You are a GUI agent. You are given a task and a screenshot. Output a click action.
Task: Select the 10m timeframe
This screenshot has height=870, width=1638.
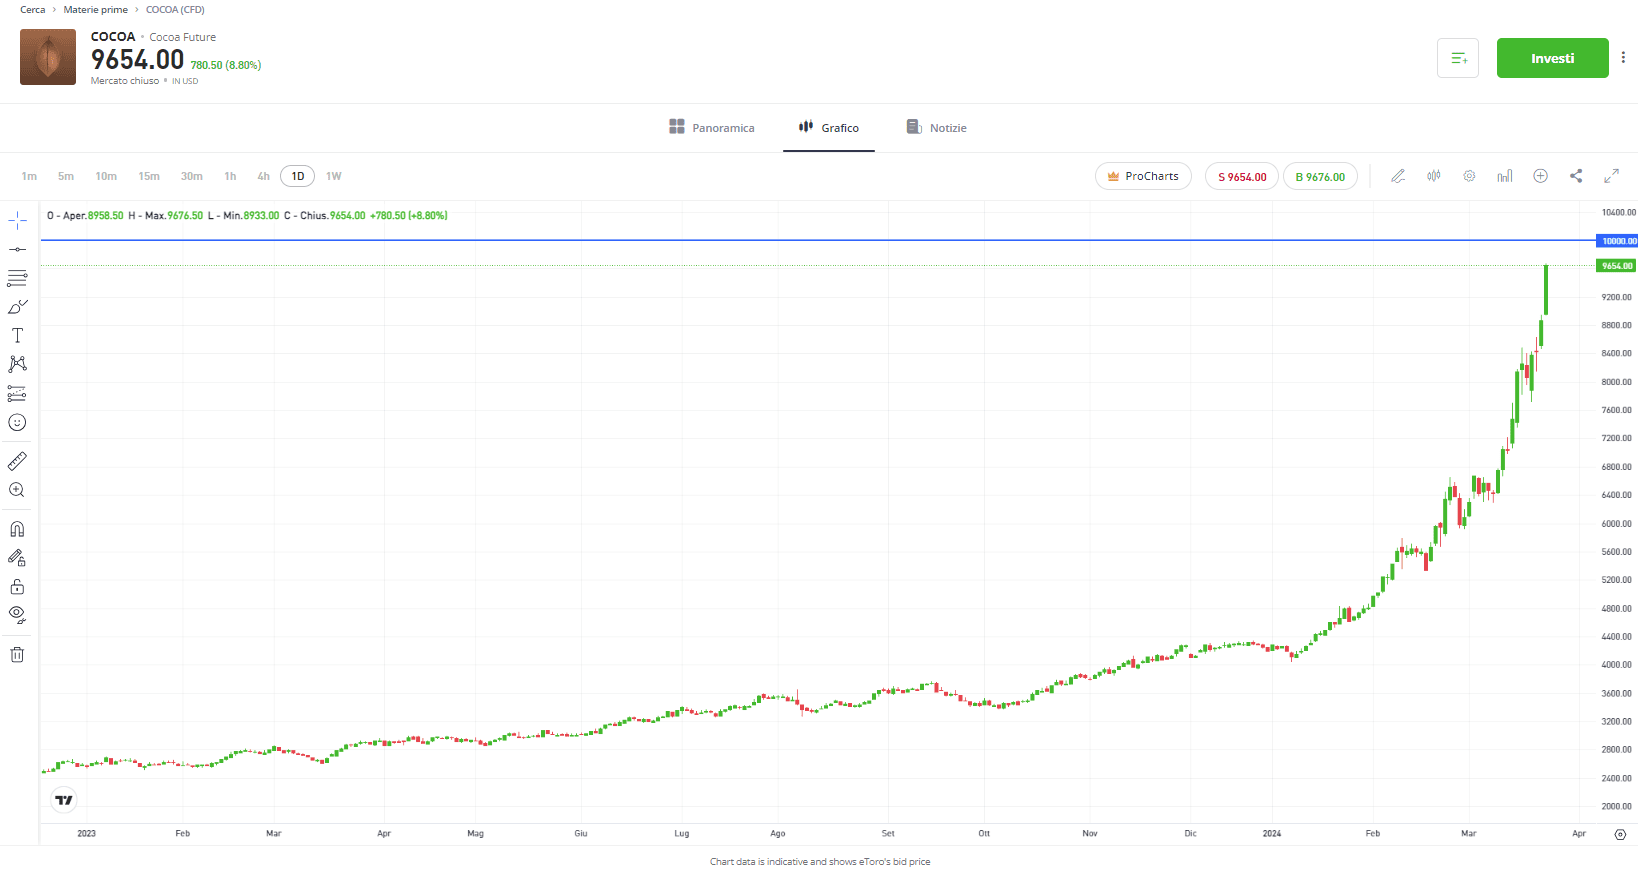(x=106, y=176)
